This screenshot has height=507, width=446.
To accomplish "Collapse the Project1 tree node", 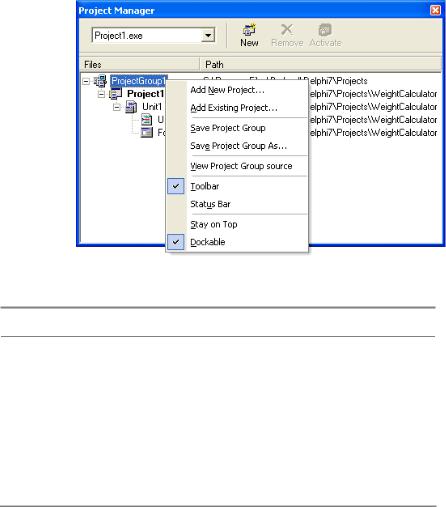I will pos(101,94).
